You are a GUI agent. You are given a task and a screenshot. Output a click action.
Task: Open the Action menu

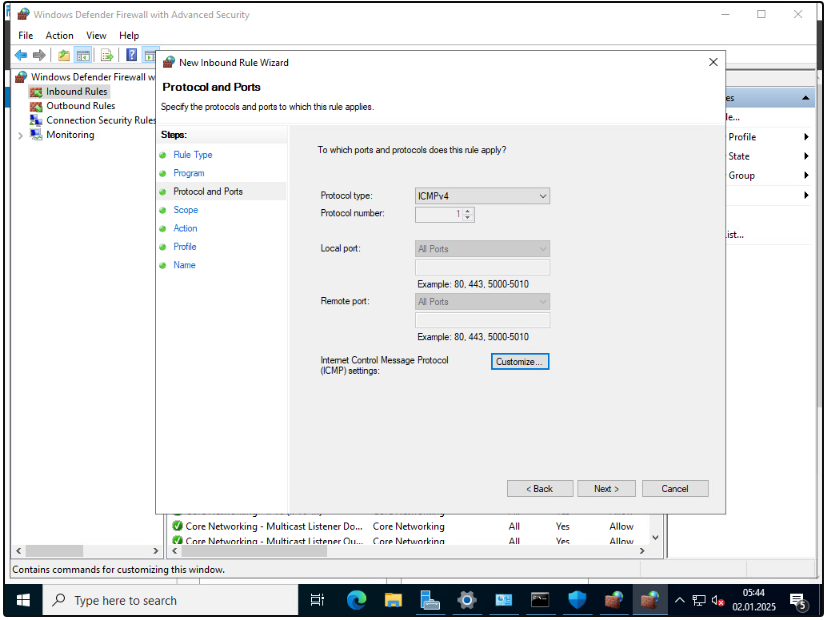(x=60, y=35)
